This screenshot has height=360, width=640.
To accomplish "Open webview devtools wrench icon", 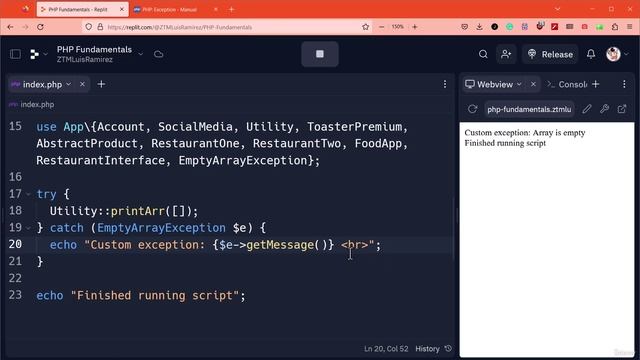I will tap(604, 109).
